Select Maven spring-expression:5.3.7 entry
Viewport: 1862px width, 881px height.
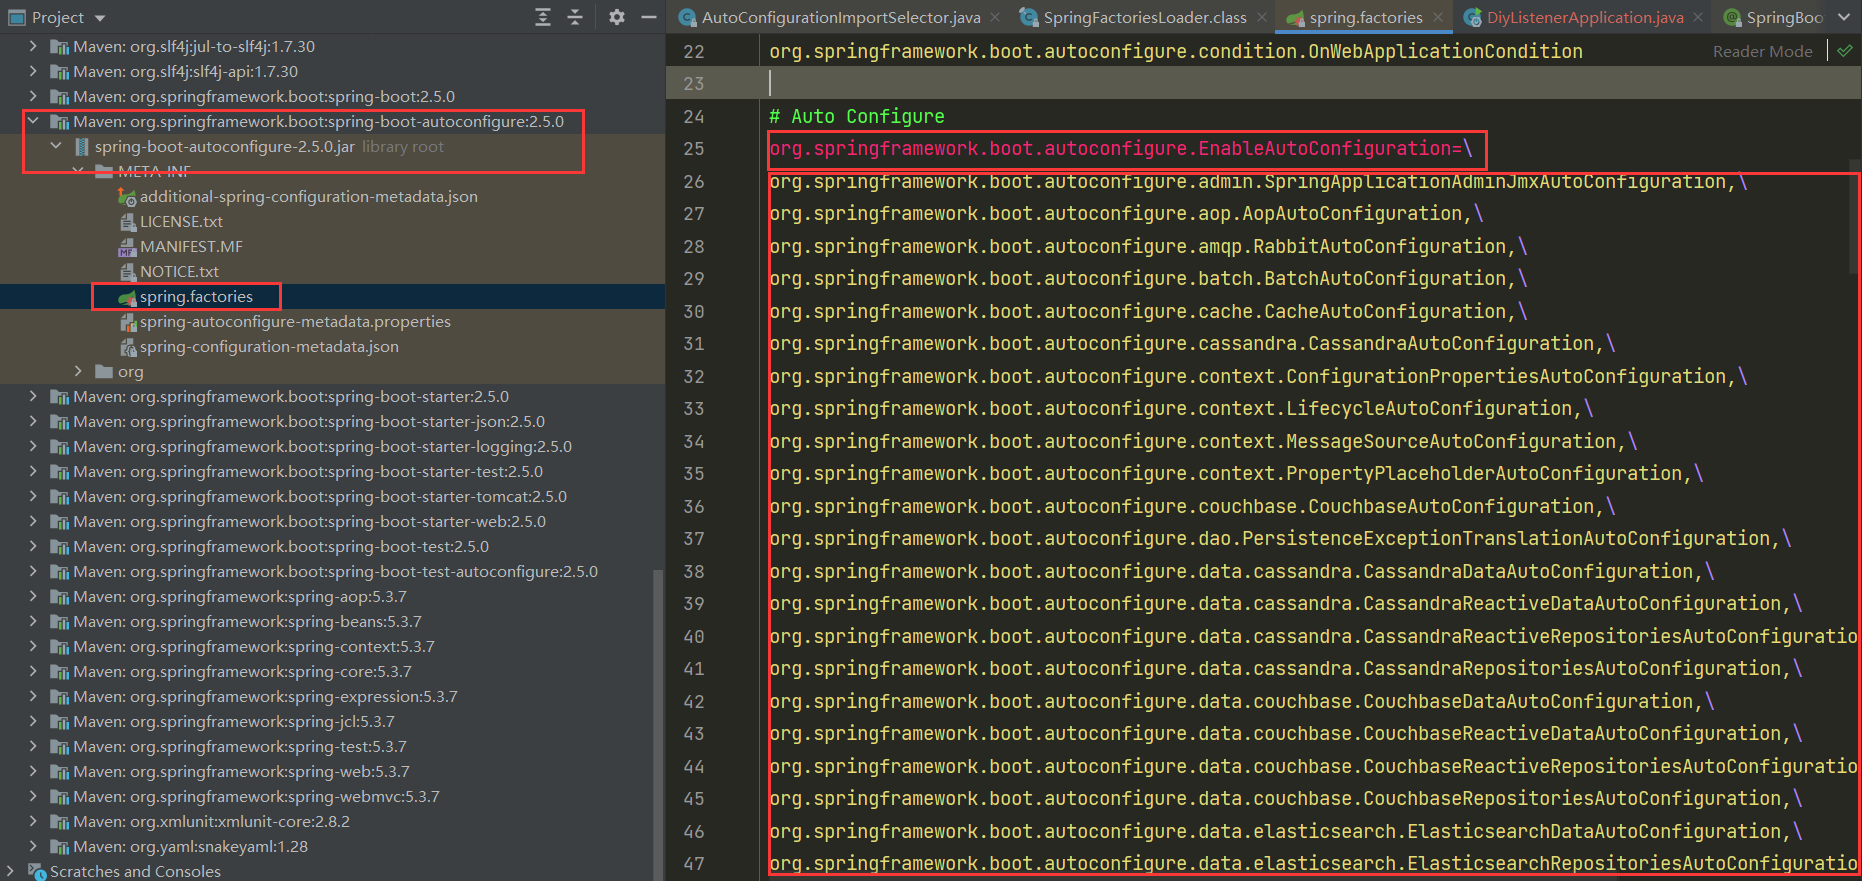265,696
